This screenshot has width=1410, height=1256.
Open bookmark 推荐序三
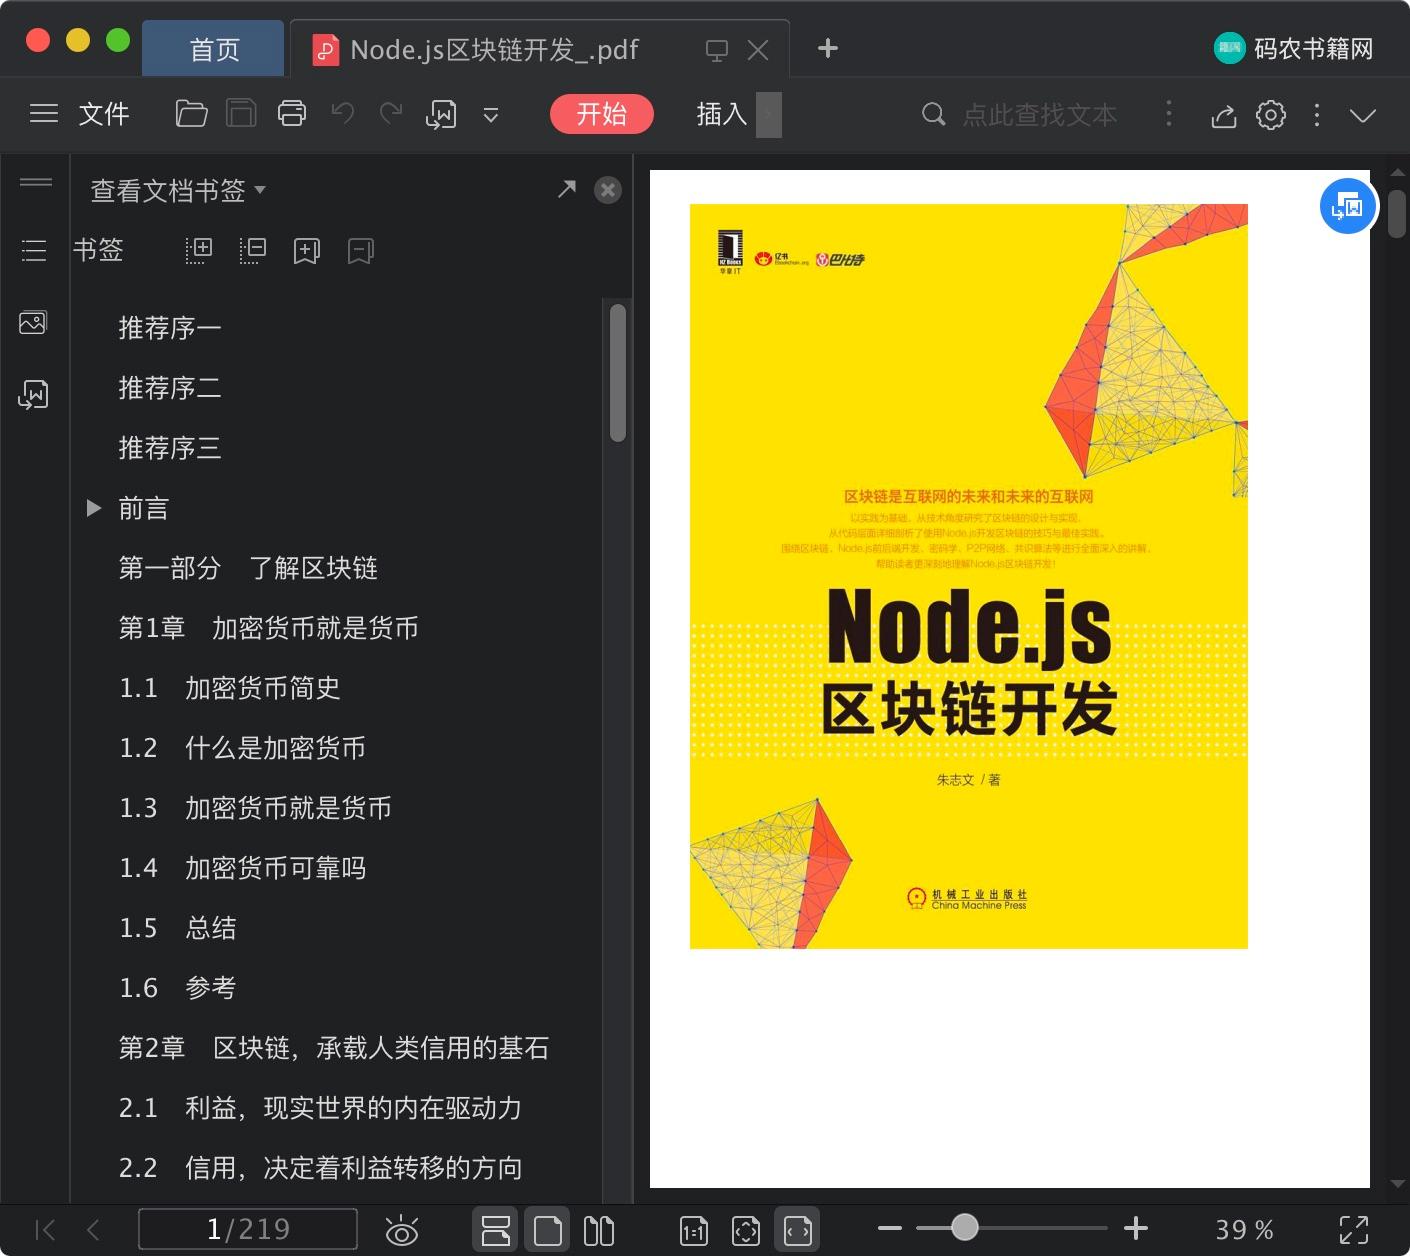point(170,448)
